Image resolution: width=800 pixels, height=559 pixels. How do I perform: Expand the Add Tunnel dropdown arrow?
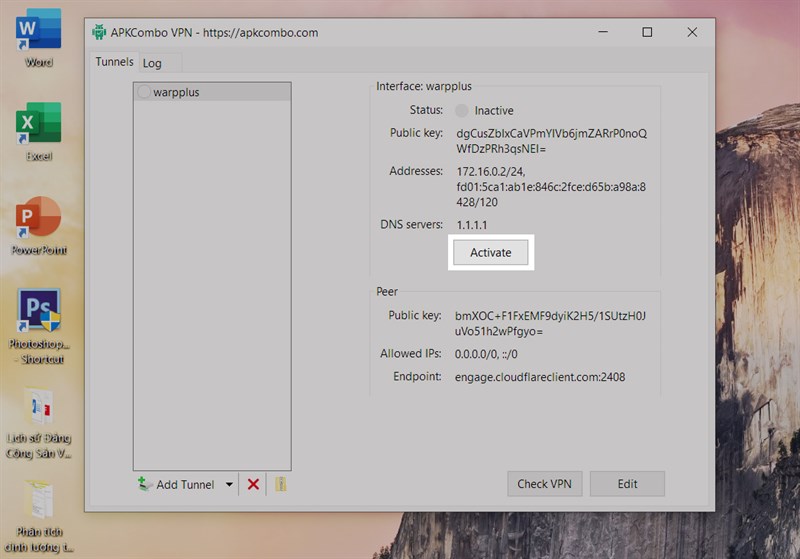(x=229, y=484)
